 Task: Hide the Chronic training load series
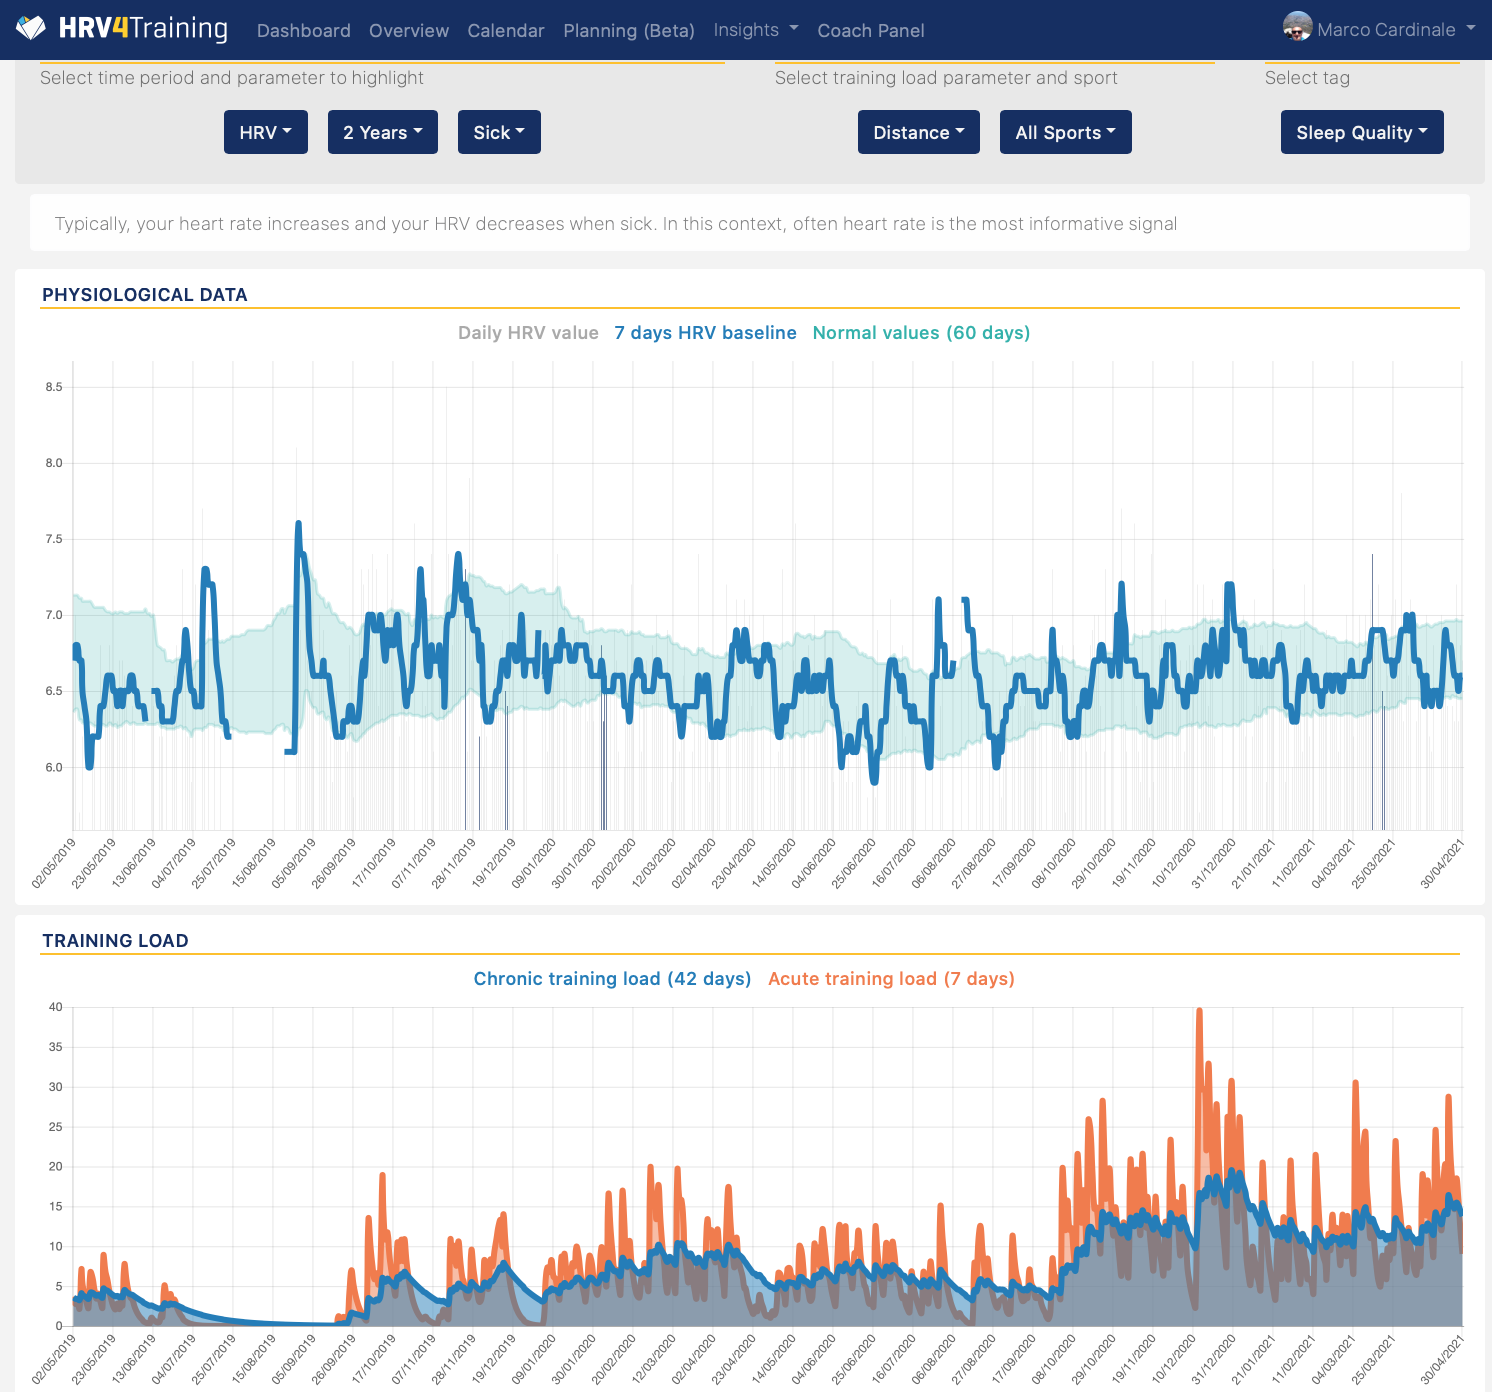coord(612,979)
